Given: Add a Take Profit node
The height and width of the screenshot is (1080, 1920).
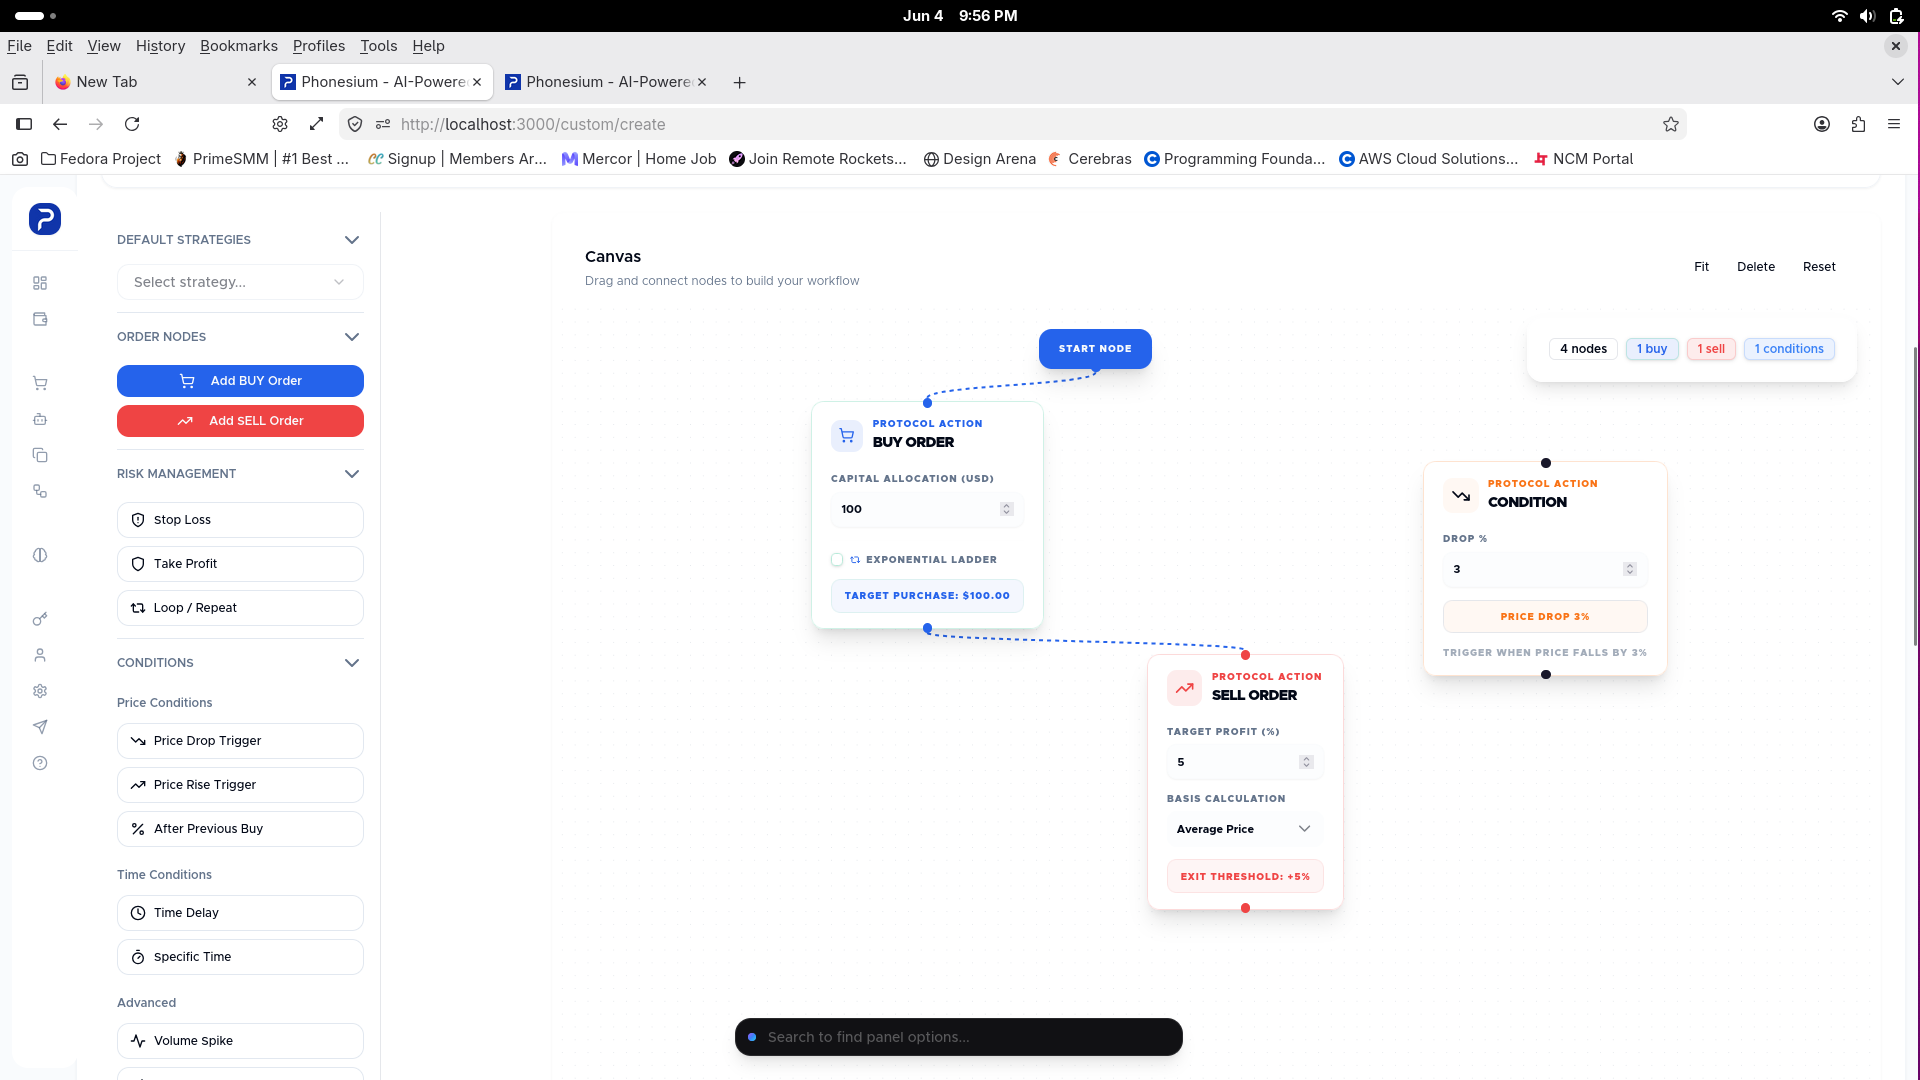Looking at the screenshot, I should (x=240, y=564).
